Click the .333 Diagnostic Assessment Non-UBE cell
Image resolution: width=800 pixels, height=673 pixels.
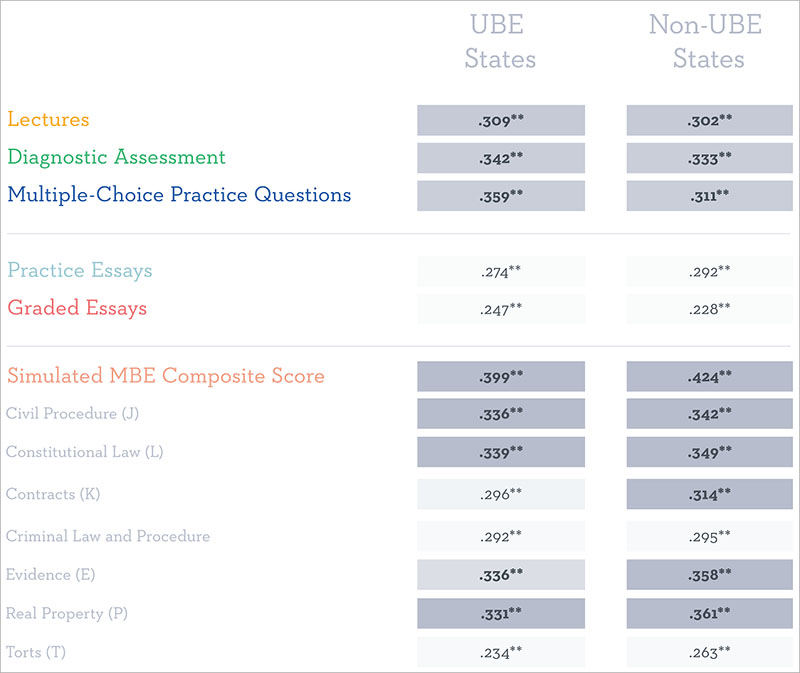(709, 158)
